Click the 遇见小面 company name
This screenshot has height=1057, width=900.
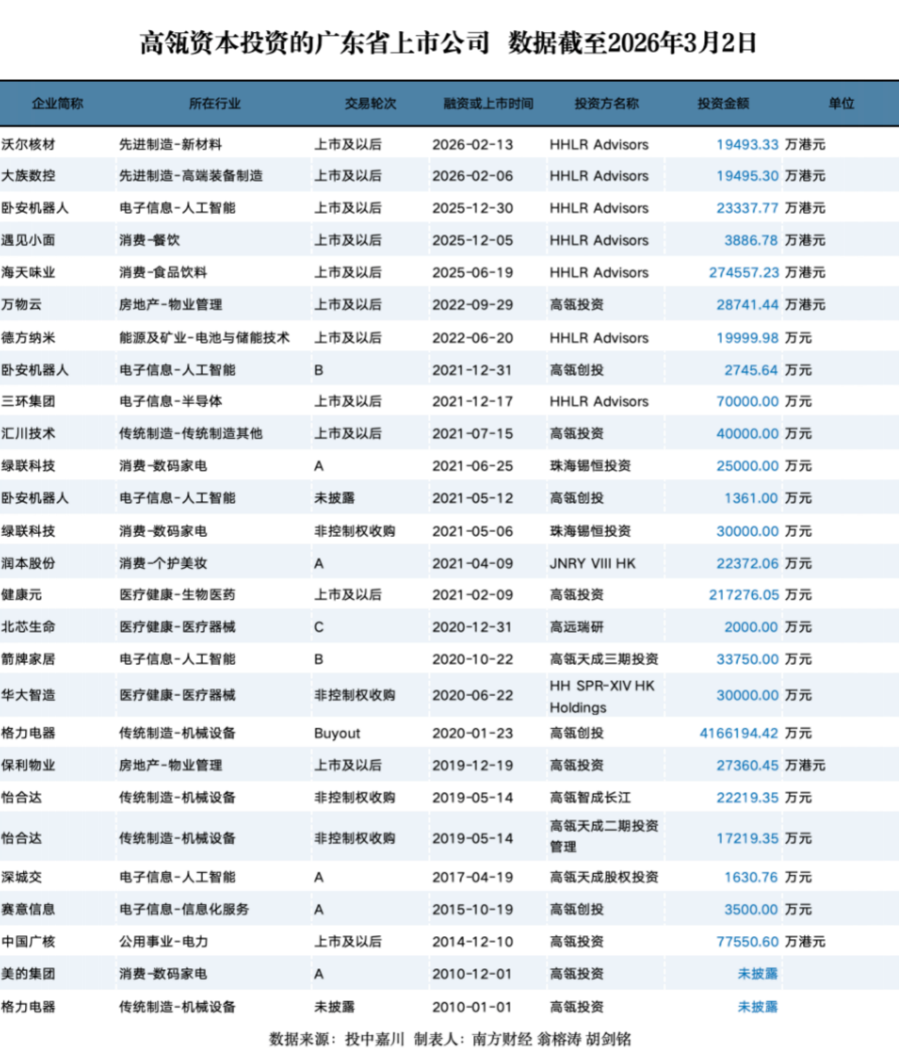coord(29,240)
